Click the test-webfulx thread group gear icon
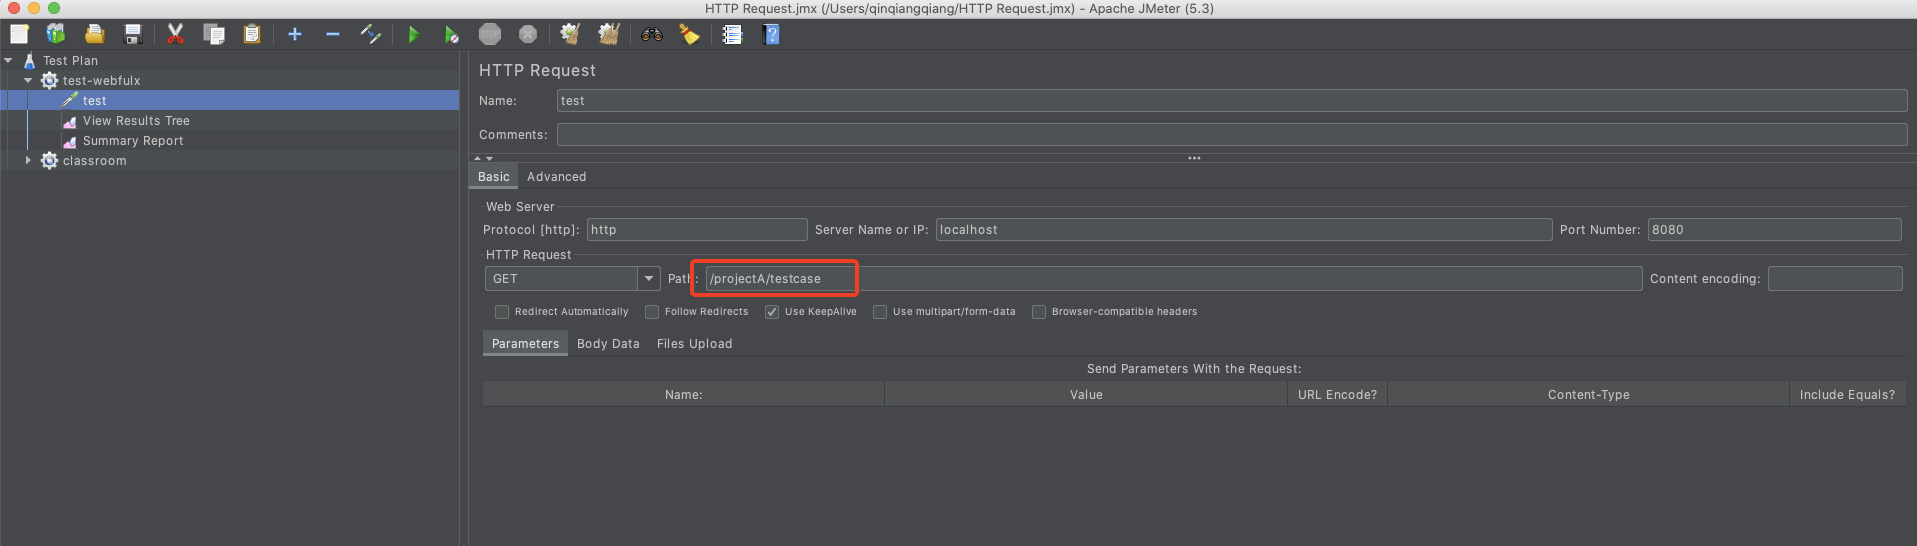Screen dimensions: 1917x546 pyautogui.click(x=49, y=80)
